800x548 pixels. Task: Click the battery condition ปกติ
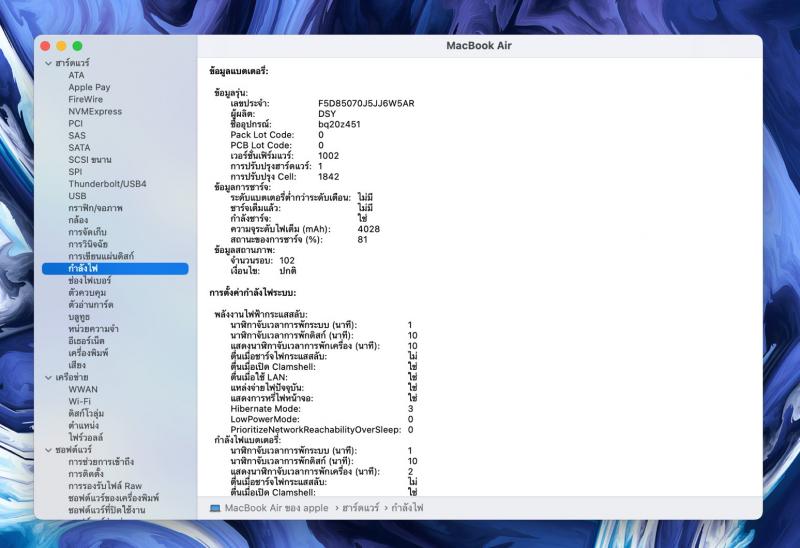pos(288,271)
